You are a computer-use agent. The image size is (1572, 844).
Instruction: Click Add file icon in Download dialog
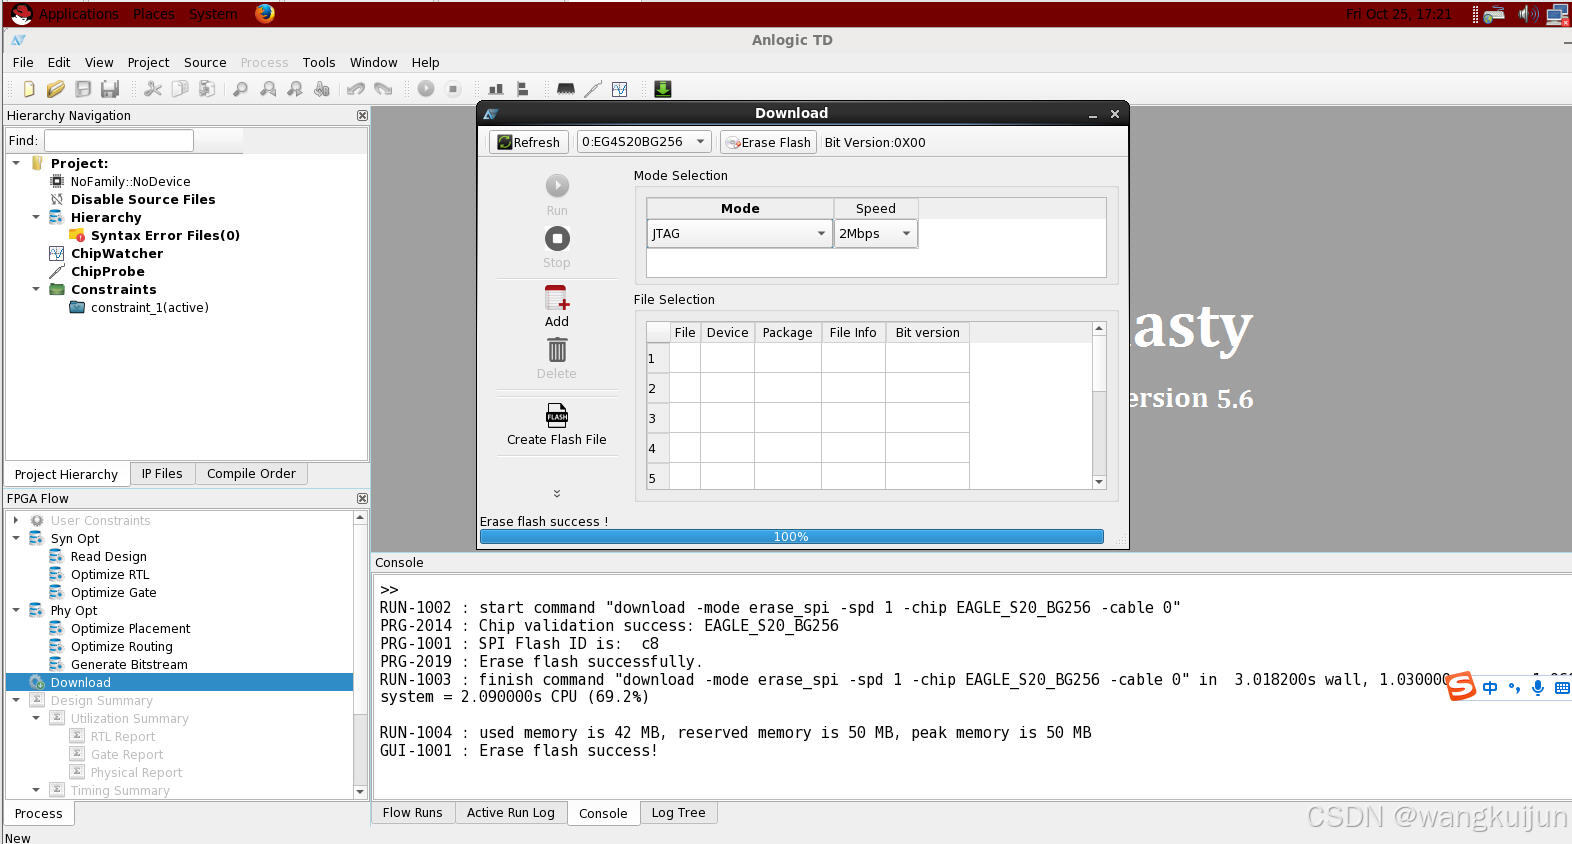[557, 299]
